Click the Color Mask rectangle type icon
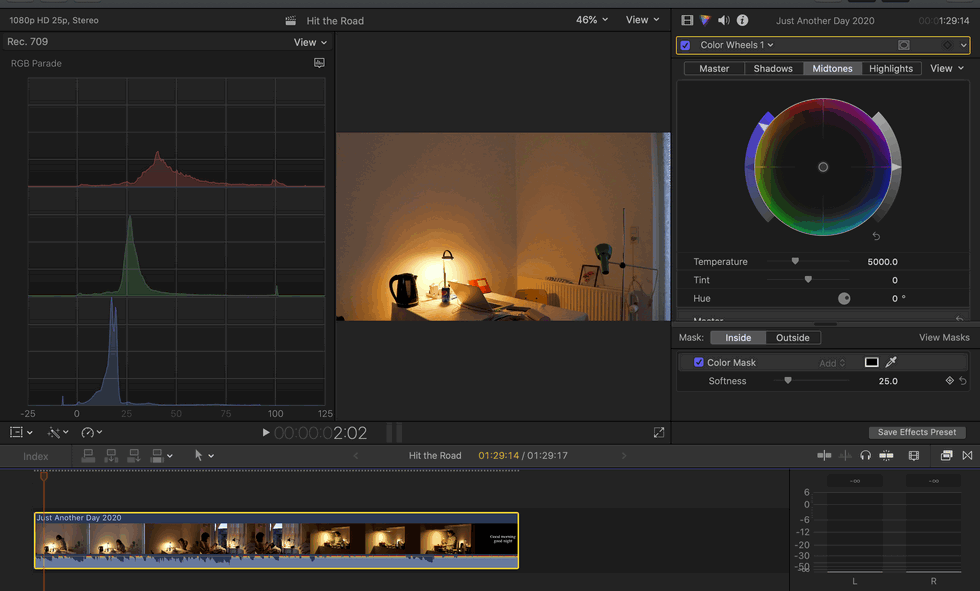Image resolution: width=980 pixels, height=591 pixels. pos(871,362)
